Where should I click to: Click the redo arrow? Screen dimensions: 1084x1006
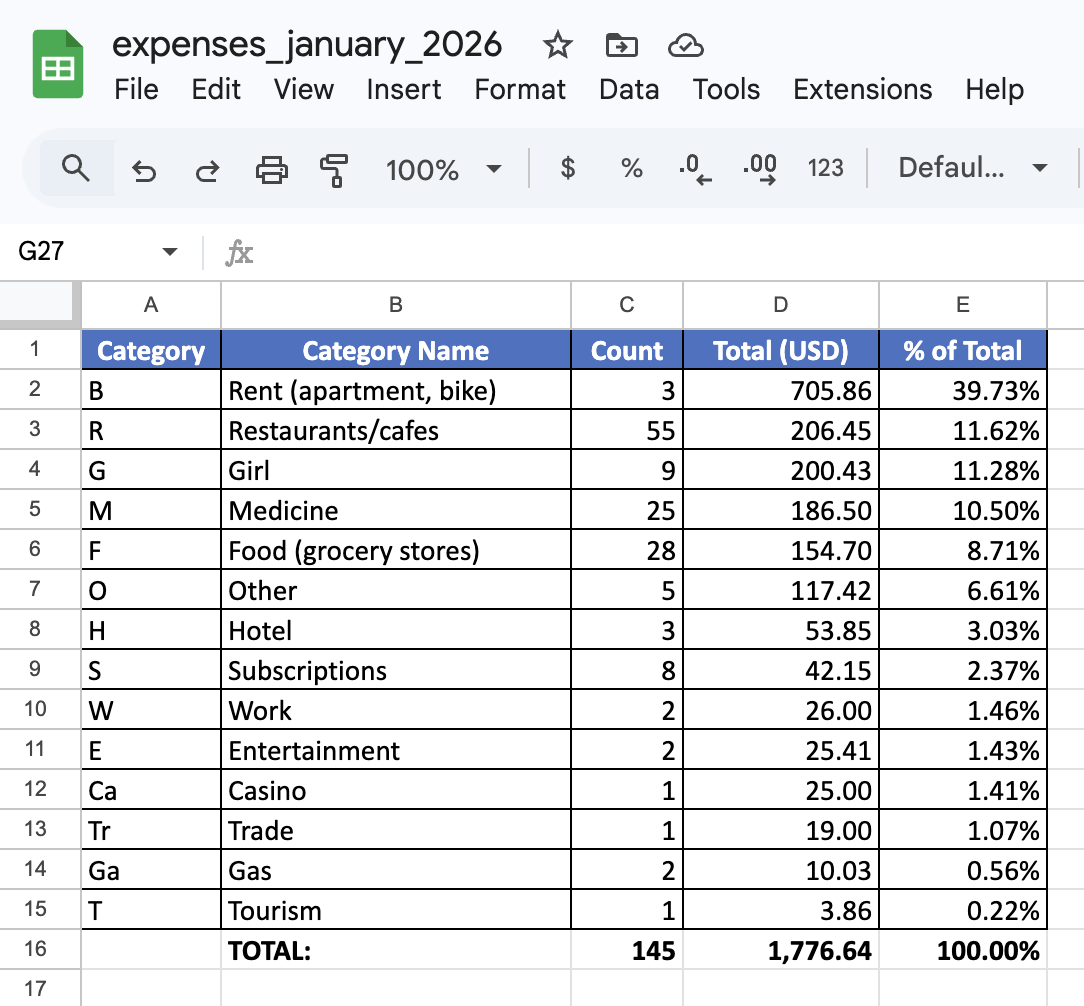coord(207,169)
